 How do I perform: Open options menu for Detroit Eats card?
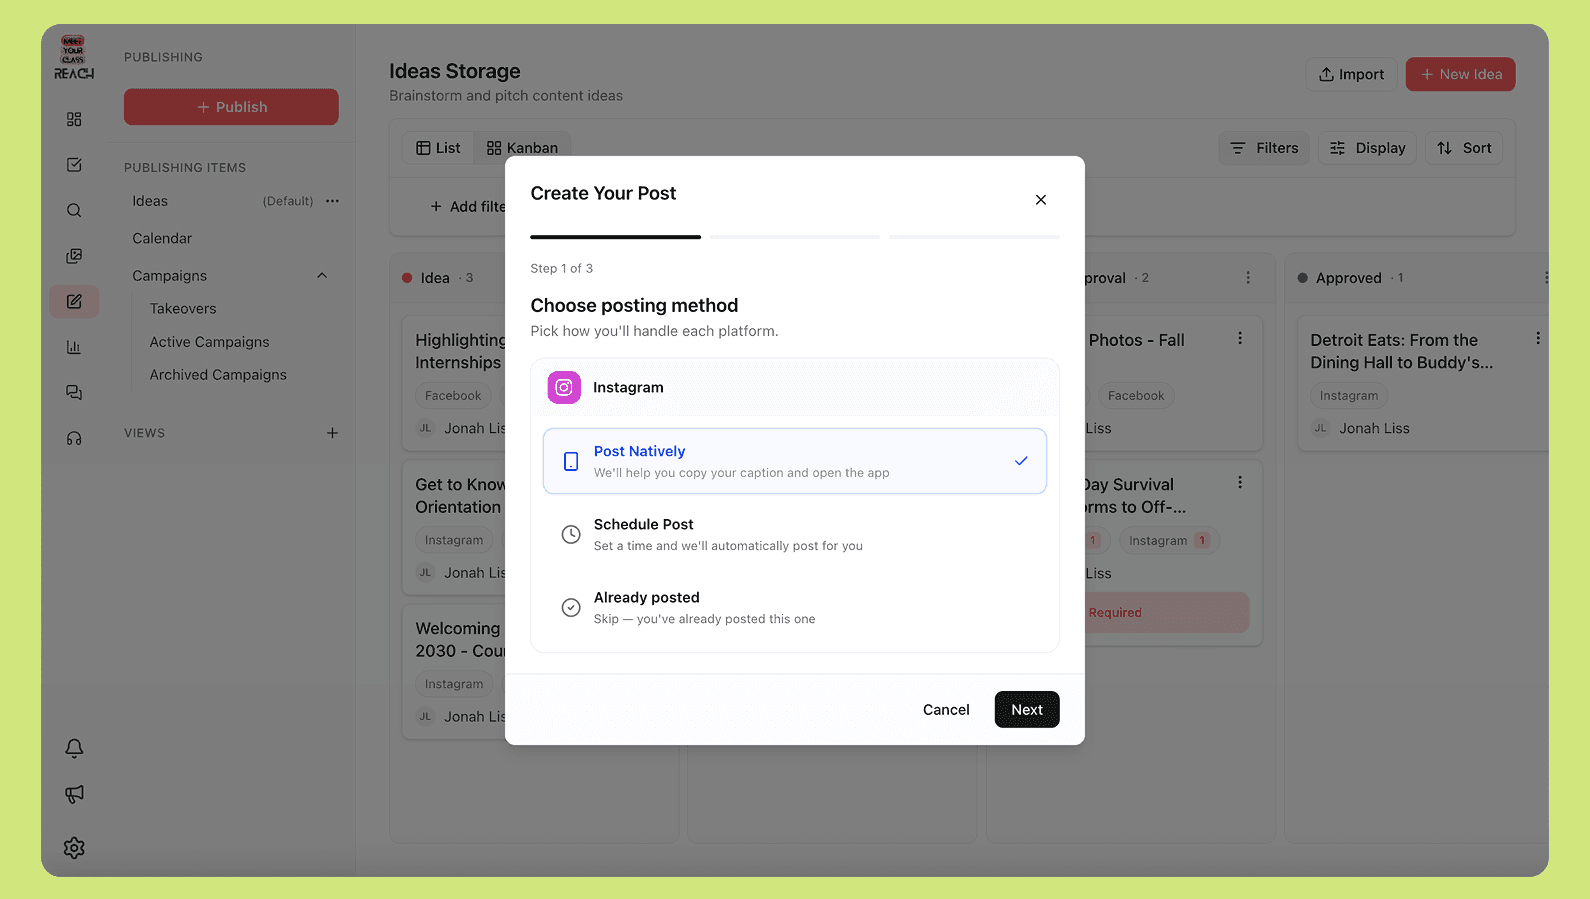pyautogui.click(x=1538, y=339)
